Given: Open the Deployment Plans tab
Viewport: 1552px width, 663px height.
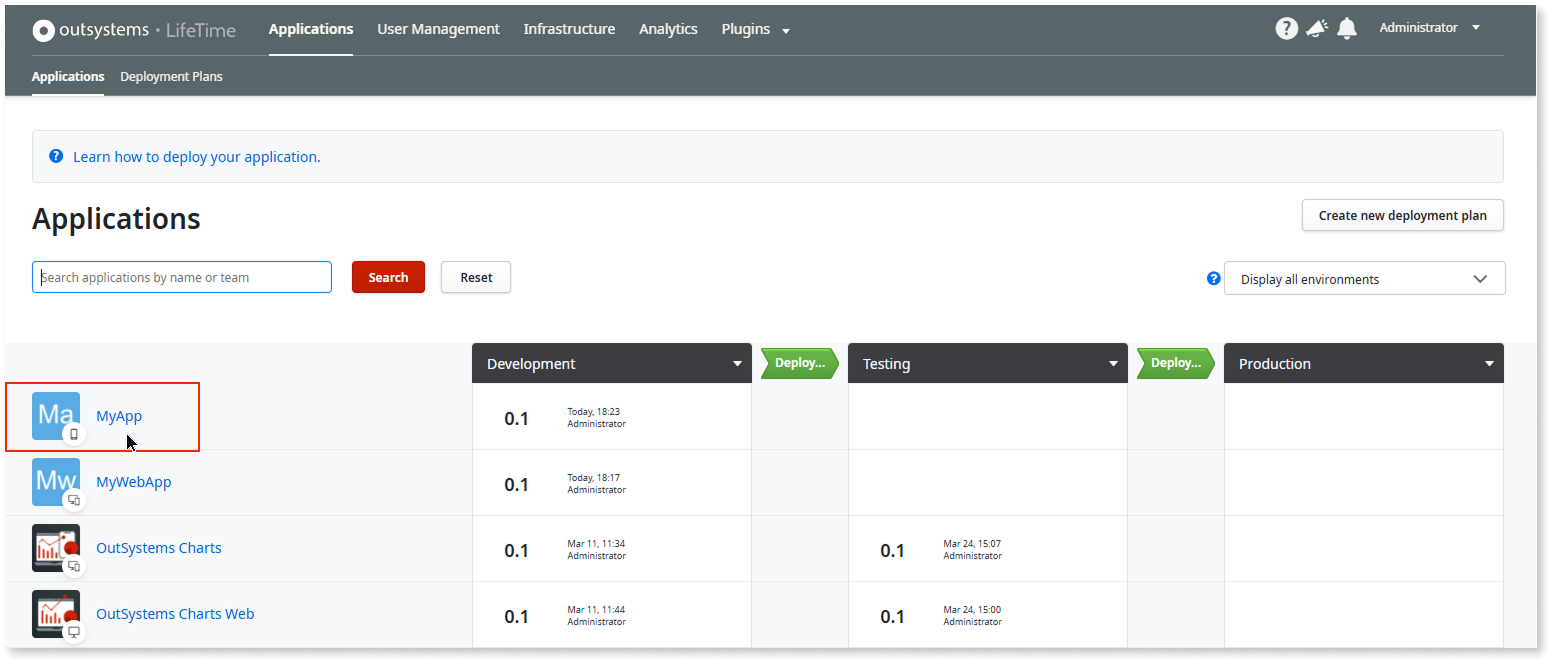Looking at the screenshot, I should [171, 76].
